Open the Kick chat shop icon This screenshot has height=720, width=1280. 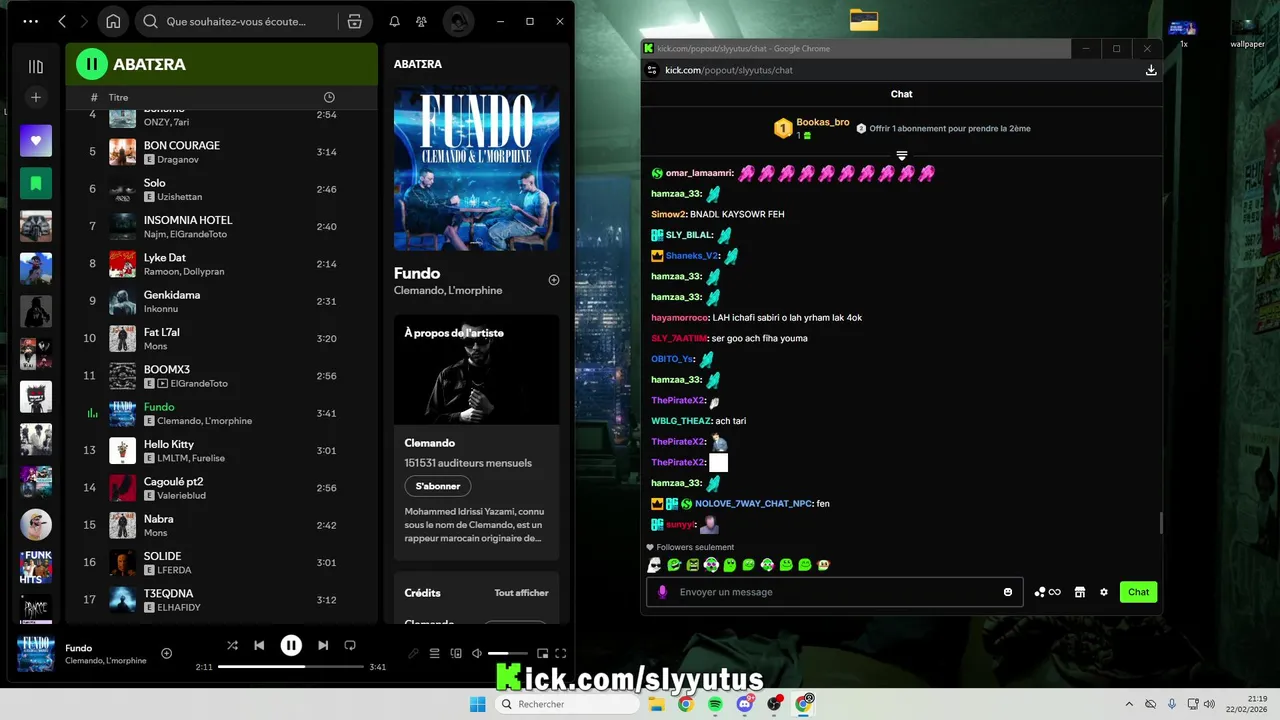1080,592
